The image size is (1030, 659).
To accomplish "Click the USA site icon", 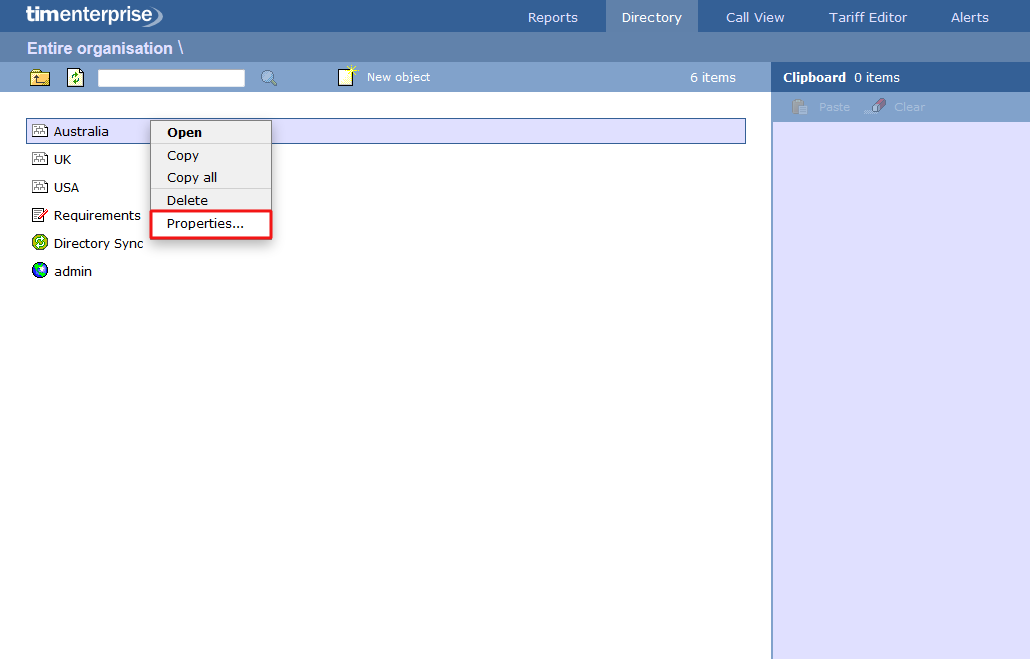I will pos(40,187).
